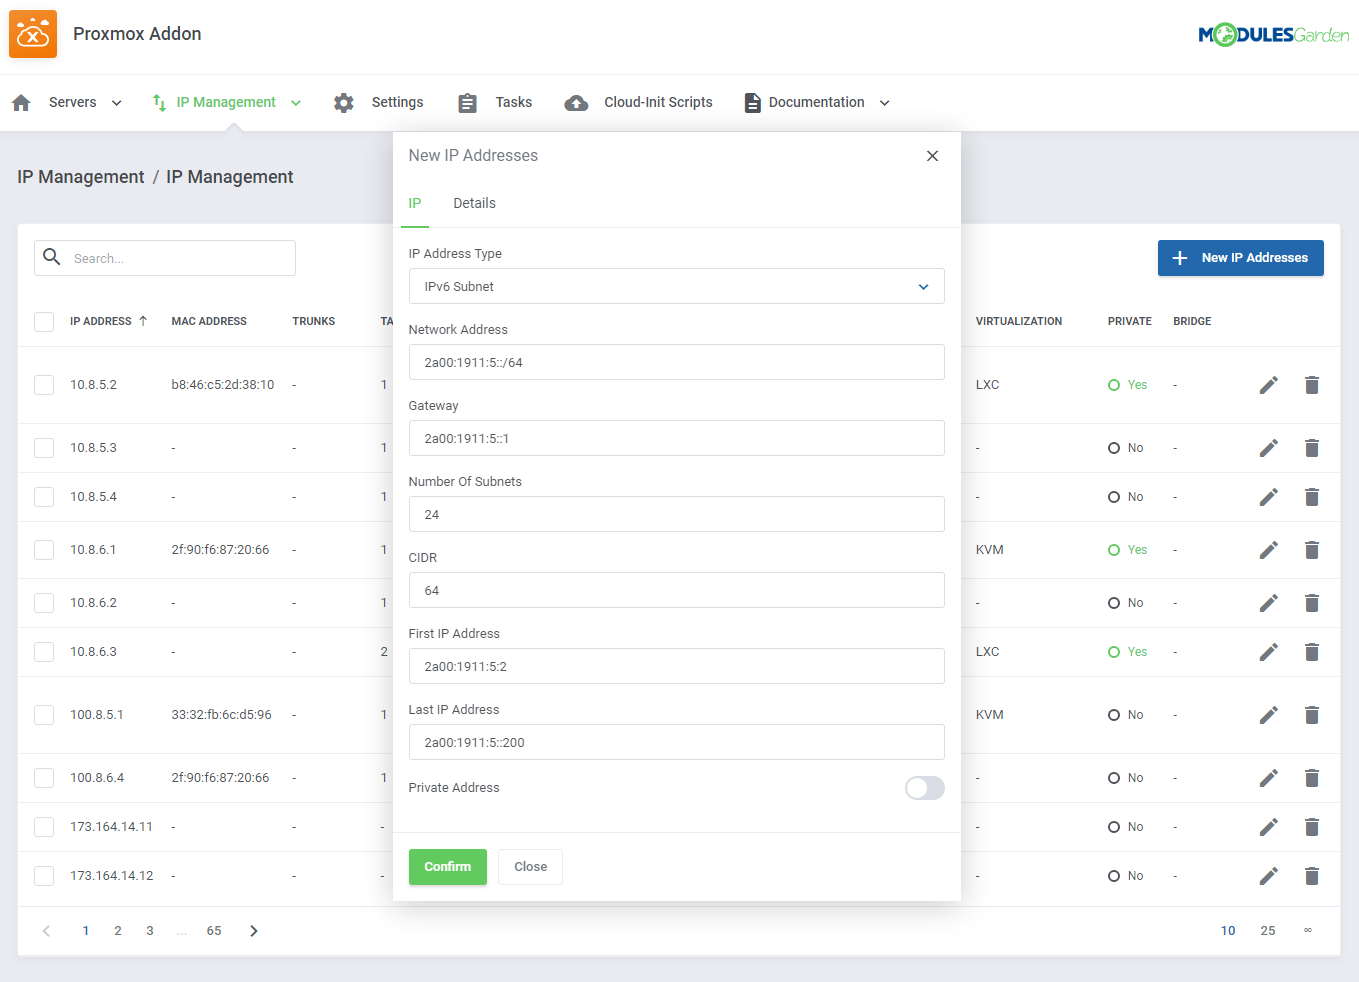Delete IP 173.164.14.12 via trash icon
Viewport: 1359px width, 982px height.
coord(1312,875)
